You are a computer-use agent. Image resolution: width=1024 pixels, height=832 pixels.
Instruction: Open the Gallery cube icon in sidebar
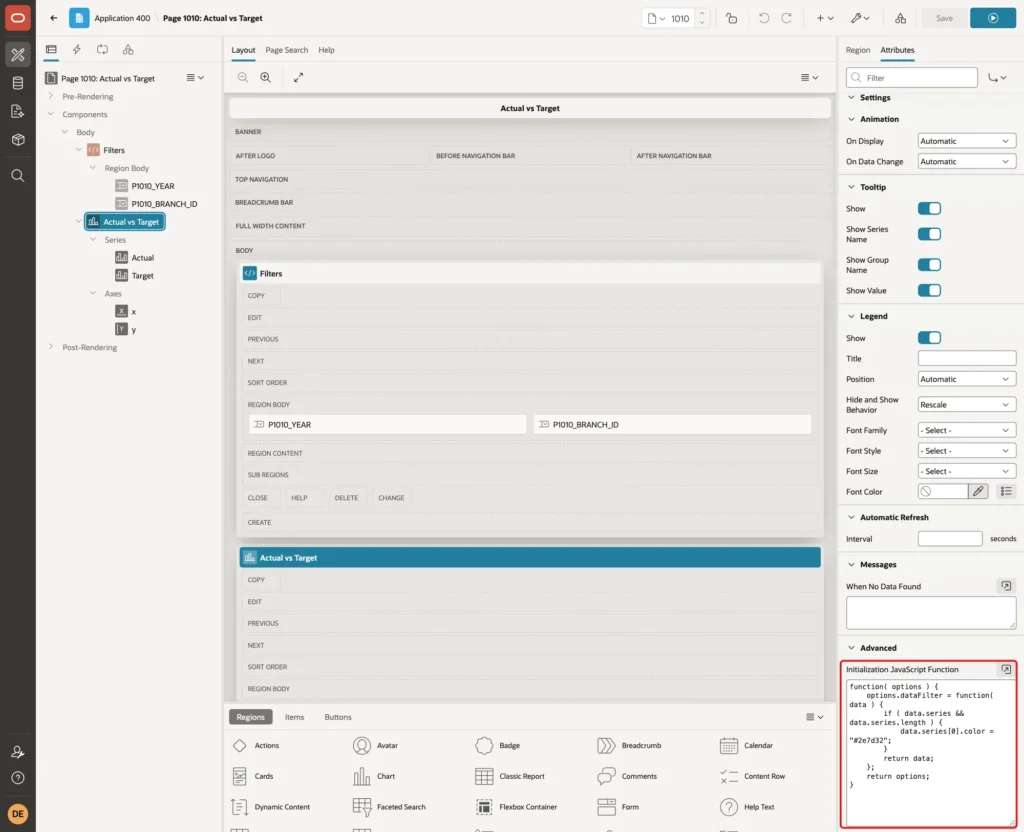coord(18,139)
